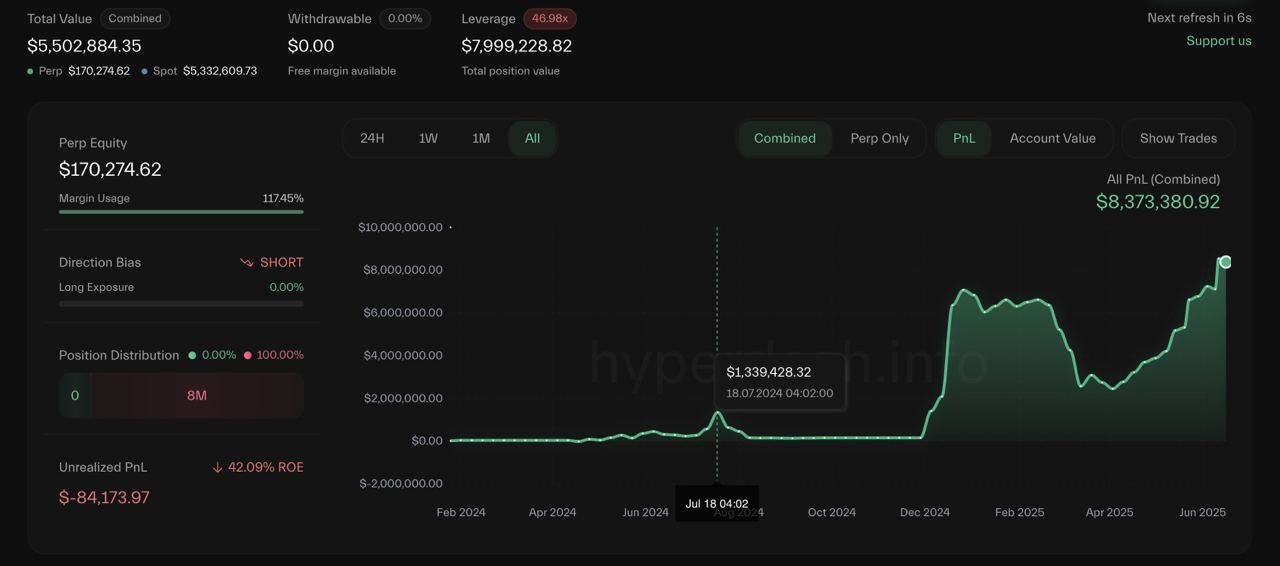
Task: Click the $8,373,380.92 All PnL value
Action: point(1158,202)
